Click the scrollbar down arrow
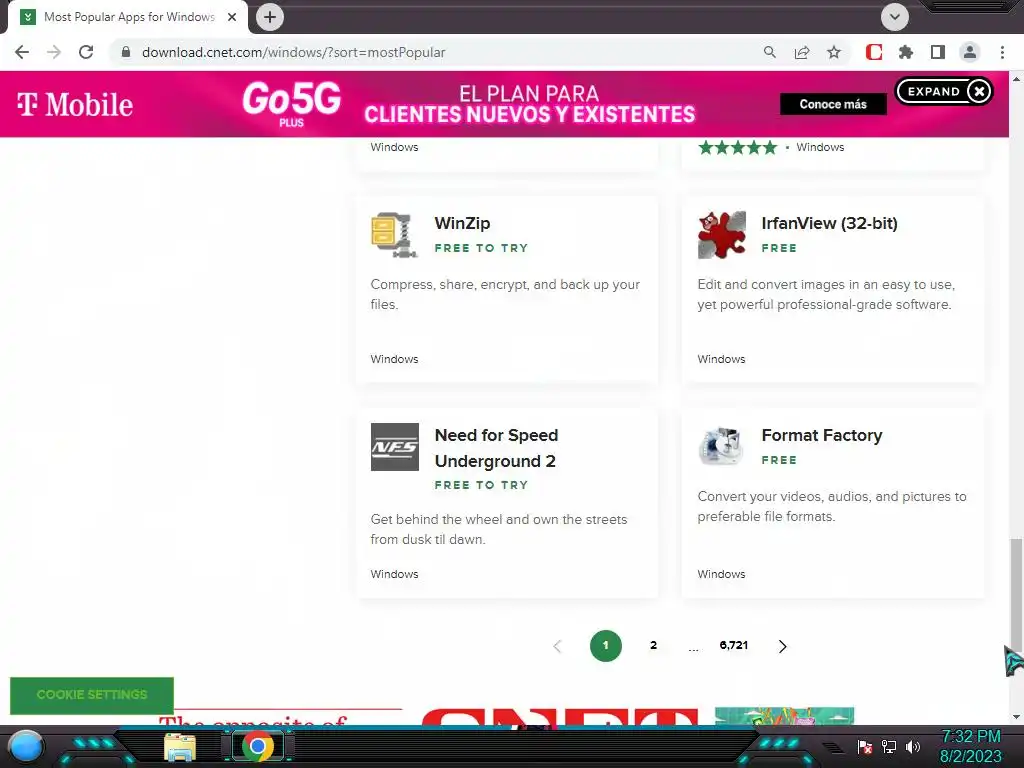The image size is (1024, 768). (x=1016, y=717)
